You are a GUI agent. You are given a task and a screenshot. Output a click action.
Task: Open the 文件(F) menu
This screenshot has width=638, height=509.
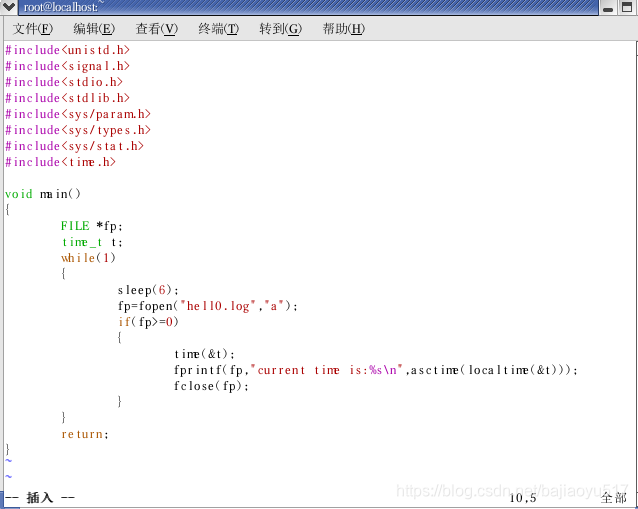point(33,28)
